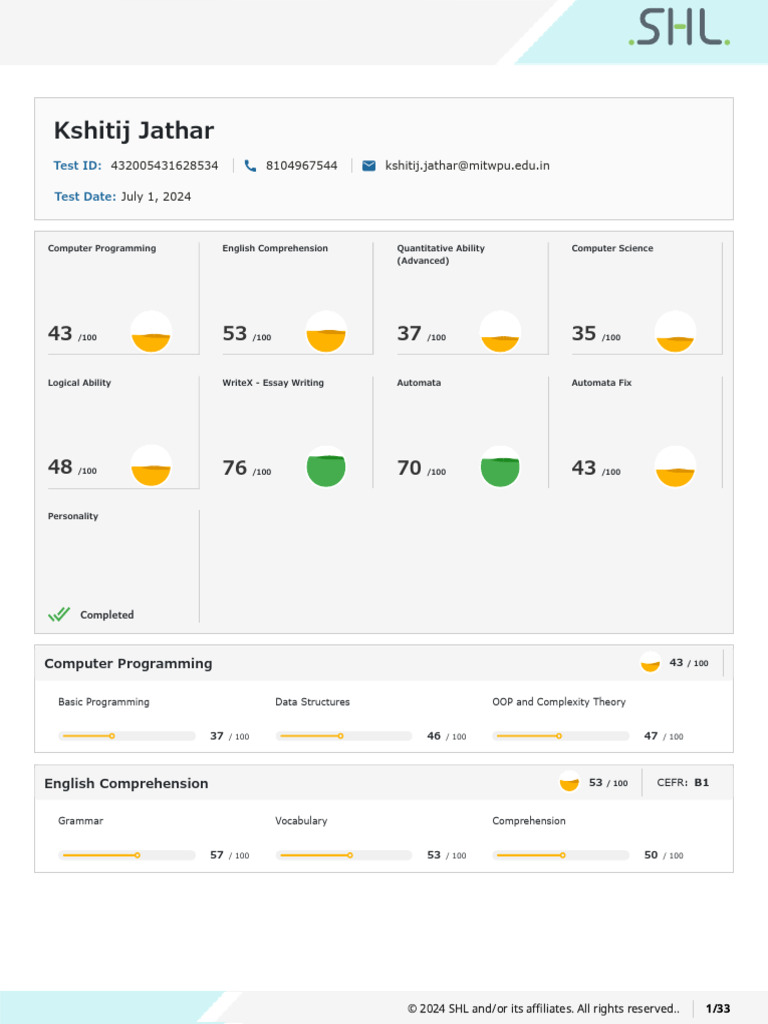Viewport: 768px width, 1024px height.
Task: Click the Basic Programming score slider
Action: 127,736
